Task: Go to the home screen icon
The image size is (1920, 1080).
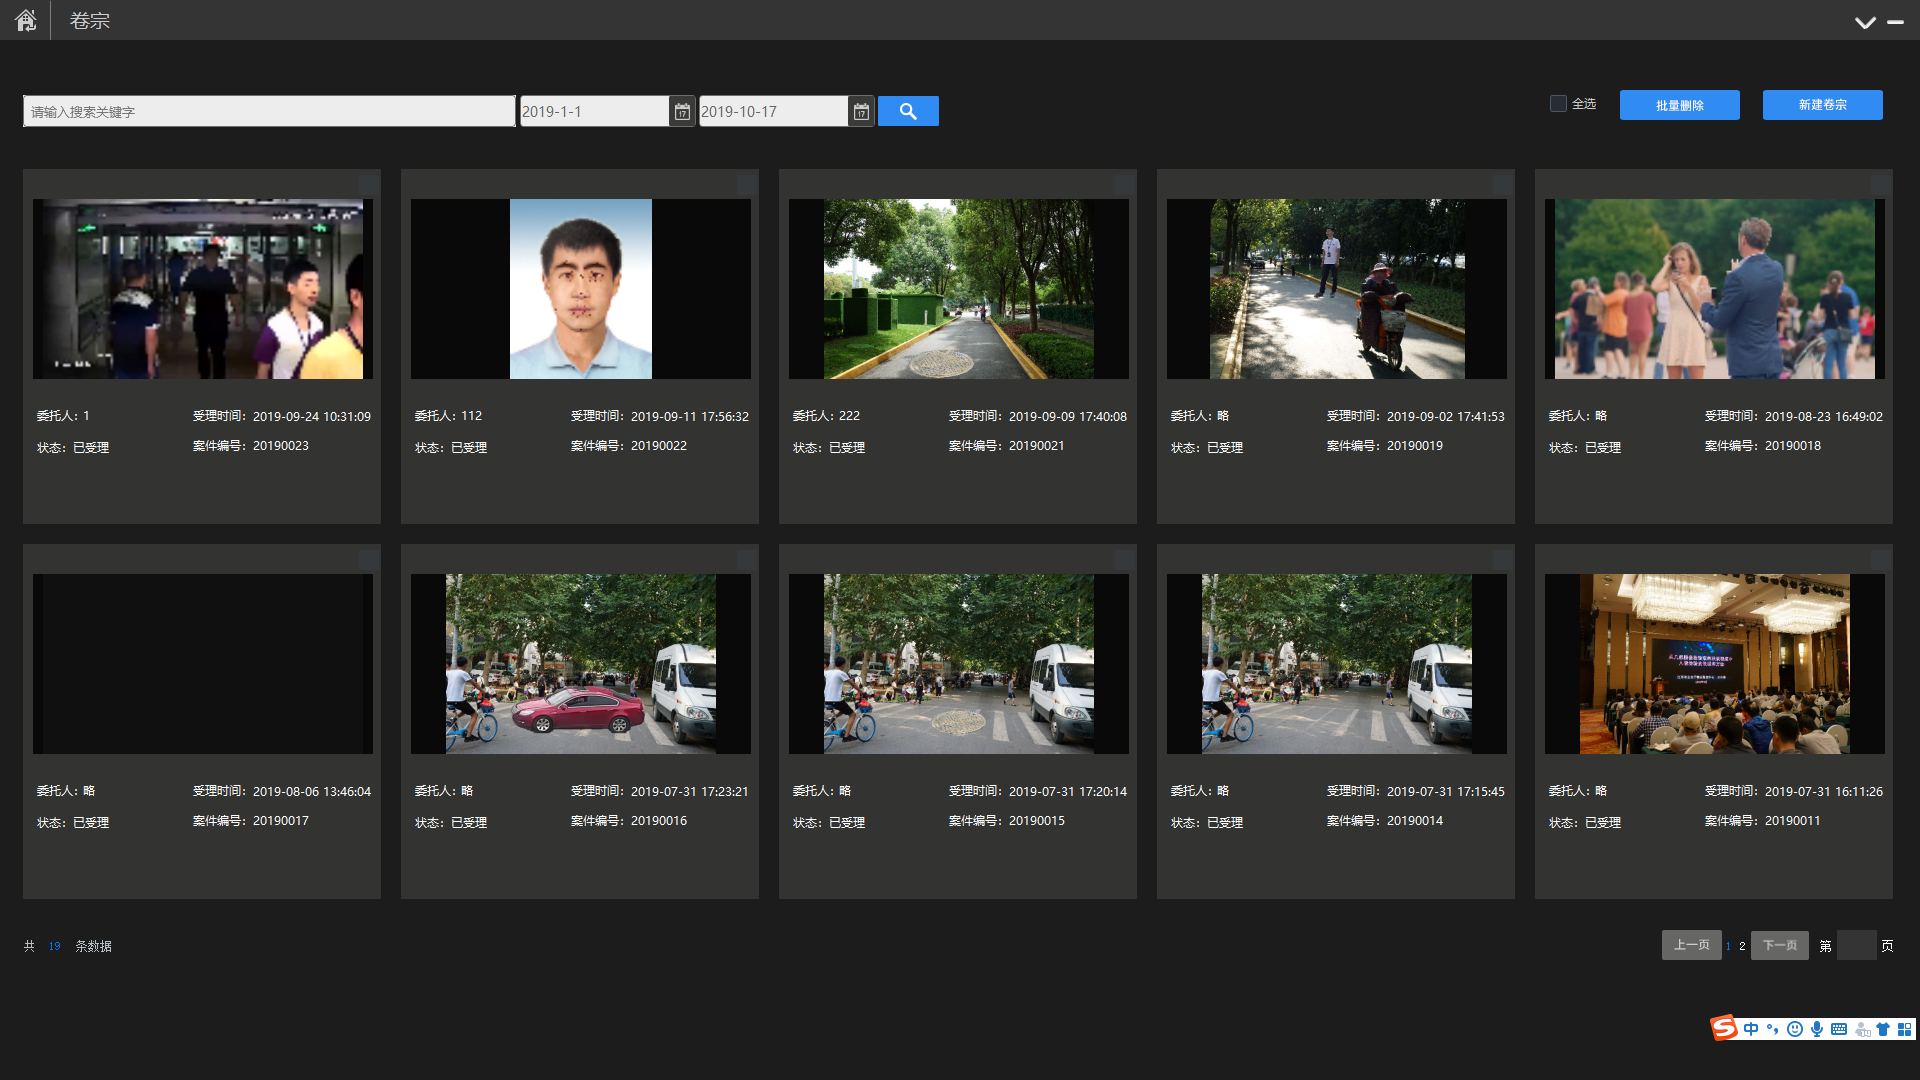Action: click(x=25, y=20)
